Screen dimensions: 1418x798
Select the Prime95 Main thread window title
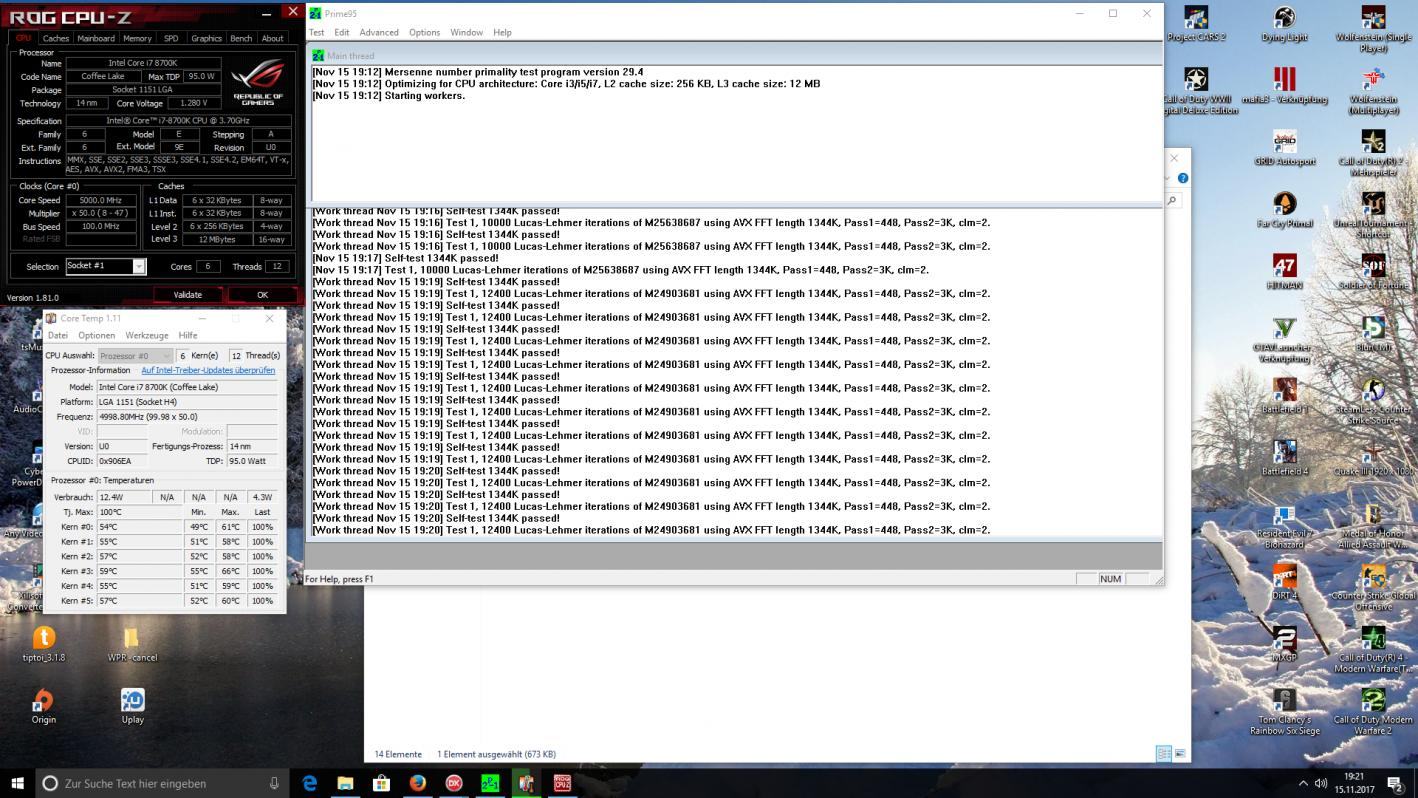pyautogui.click(x=350, y=56)
